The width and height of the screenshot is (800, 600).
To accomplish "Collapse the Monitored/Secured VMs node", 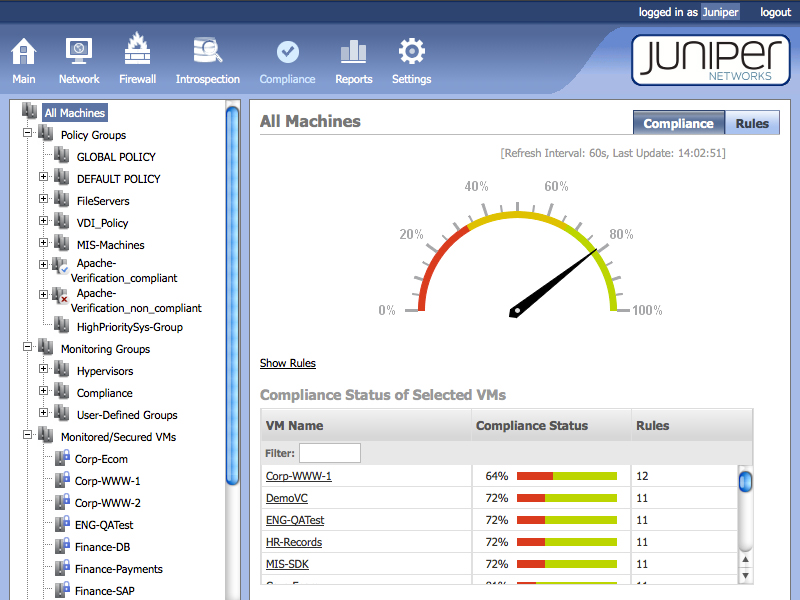I will 28,435.
